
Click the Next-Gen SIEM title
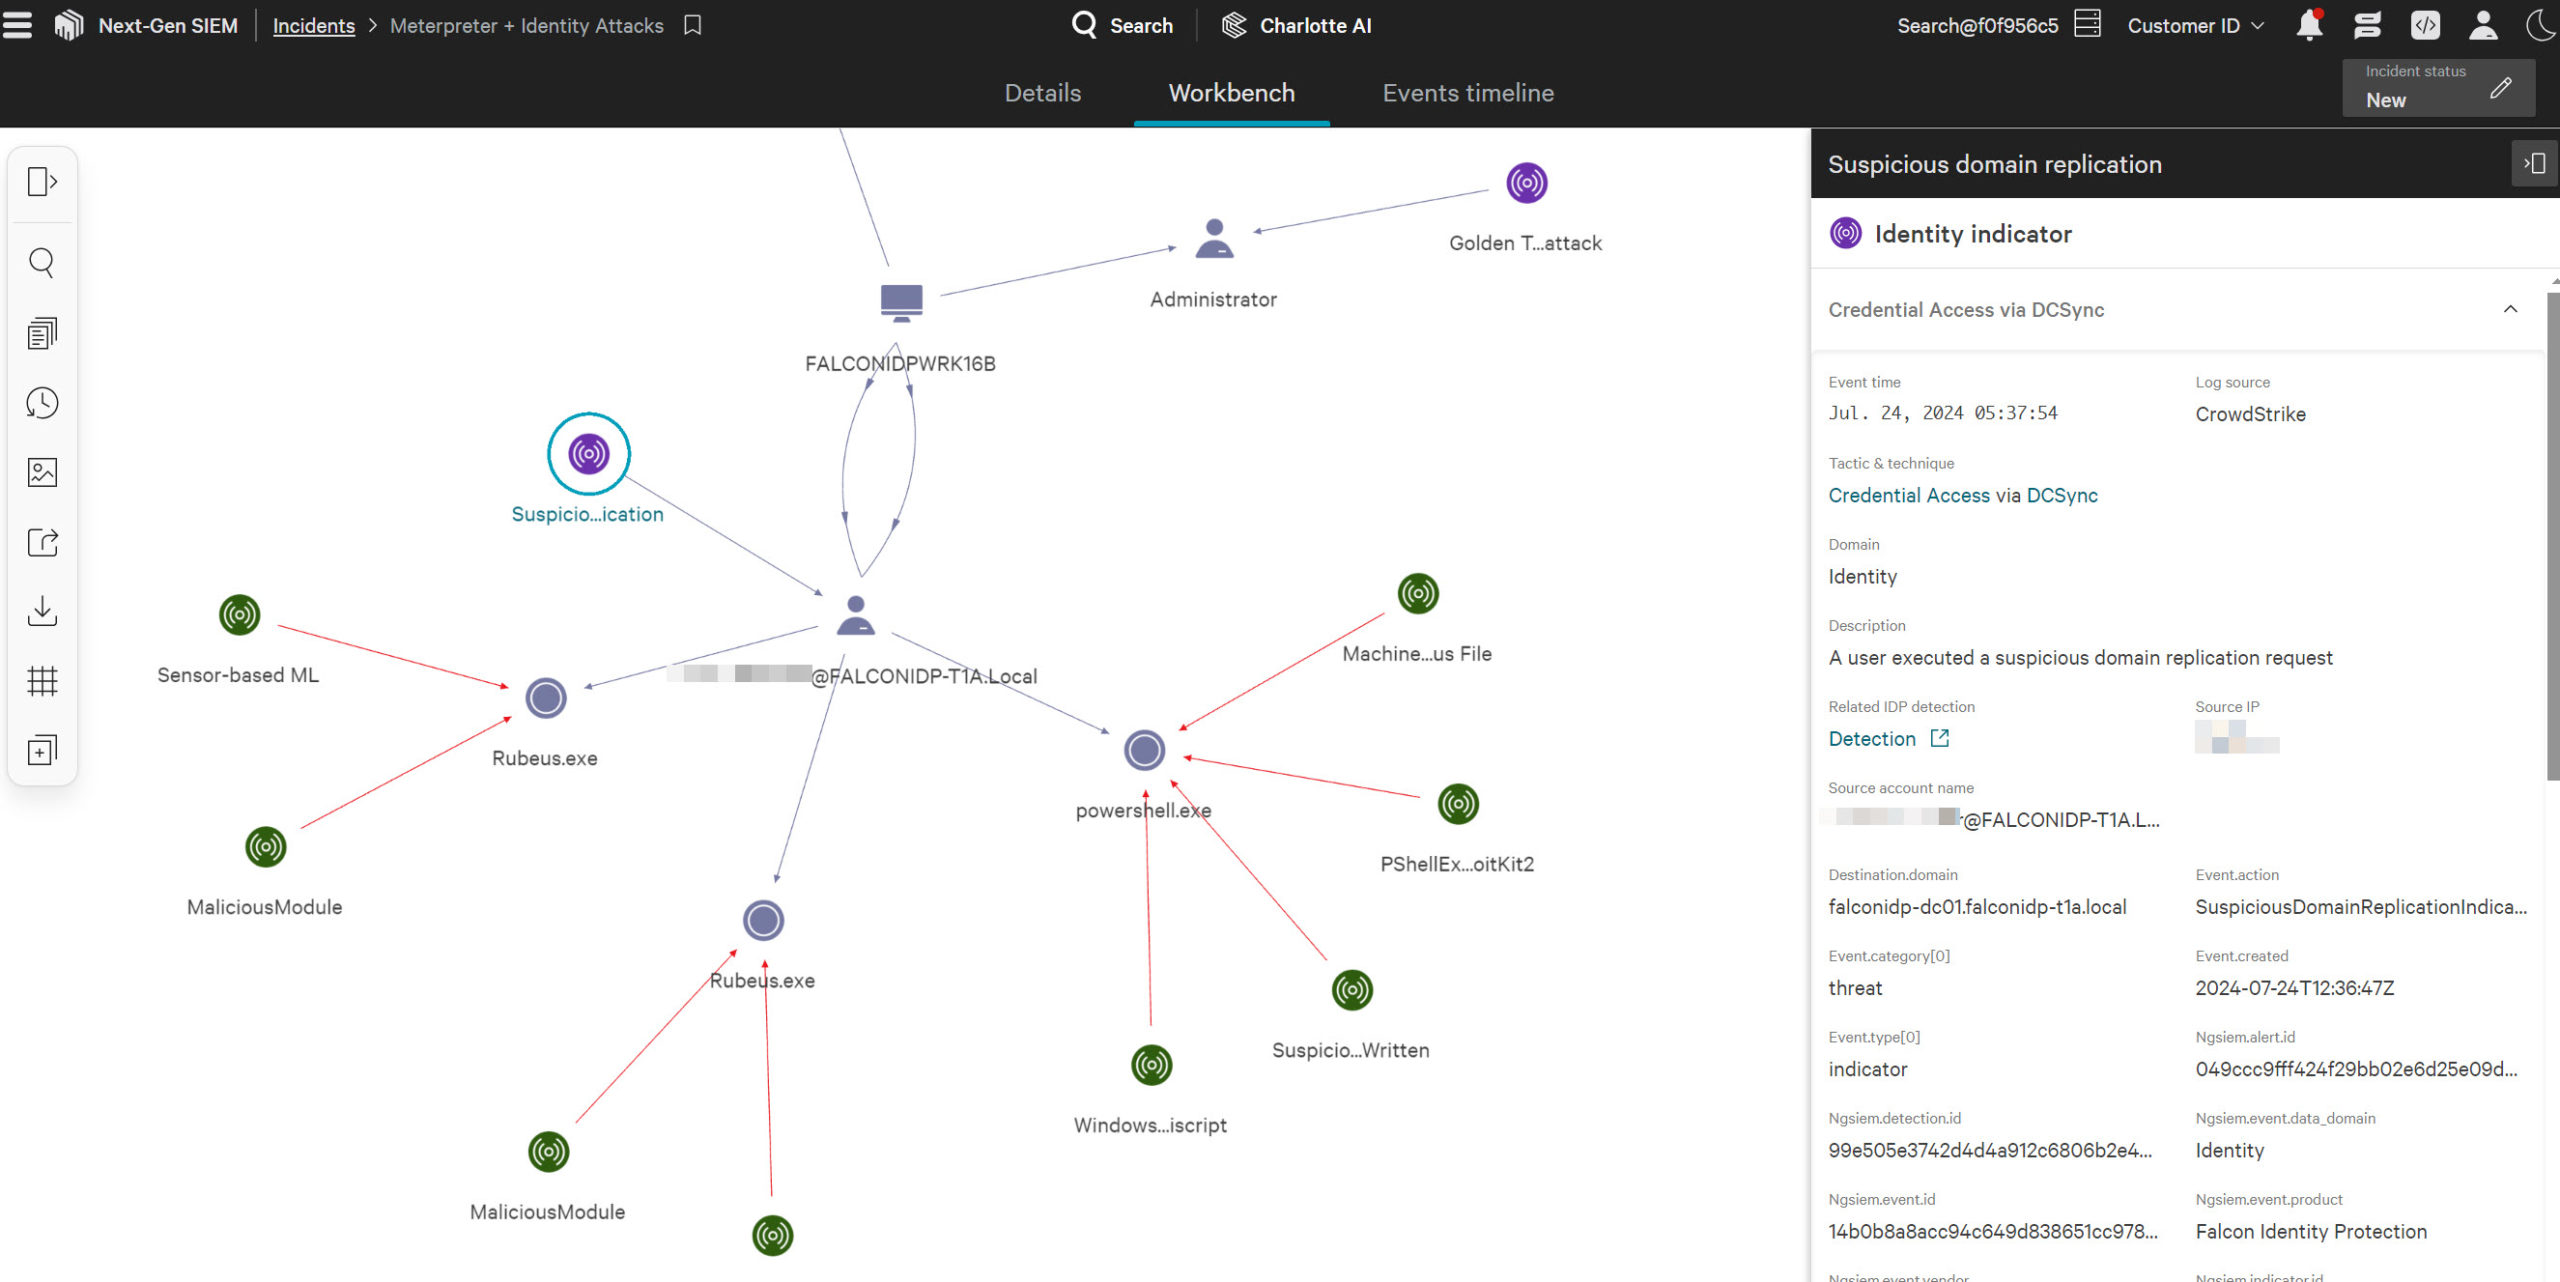pyautogui.click(x=168, y=26)
